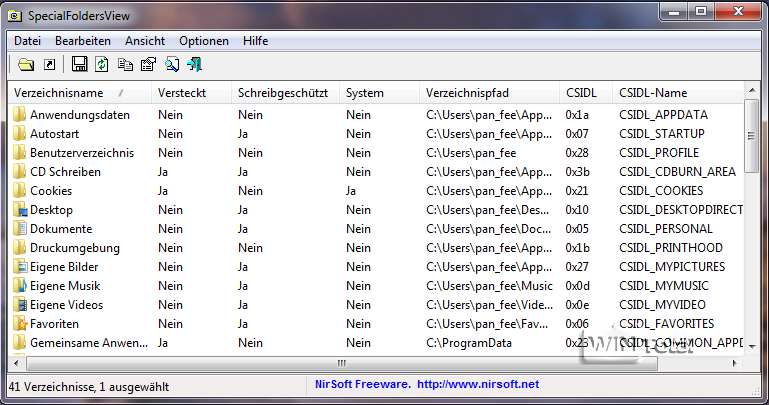Open the Datei menu
This screenshot has width=769, height=405.
click(28, 41)
